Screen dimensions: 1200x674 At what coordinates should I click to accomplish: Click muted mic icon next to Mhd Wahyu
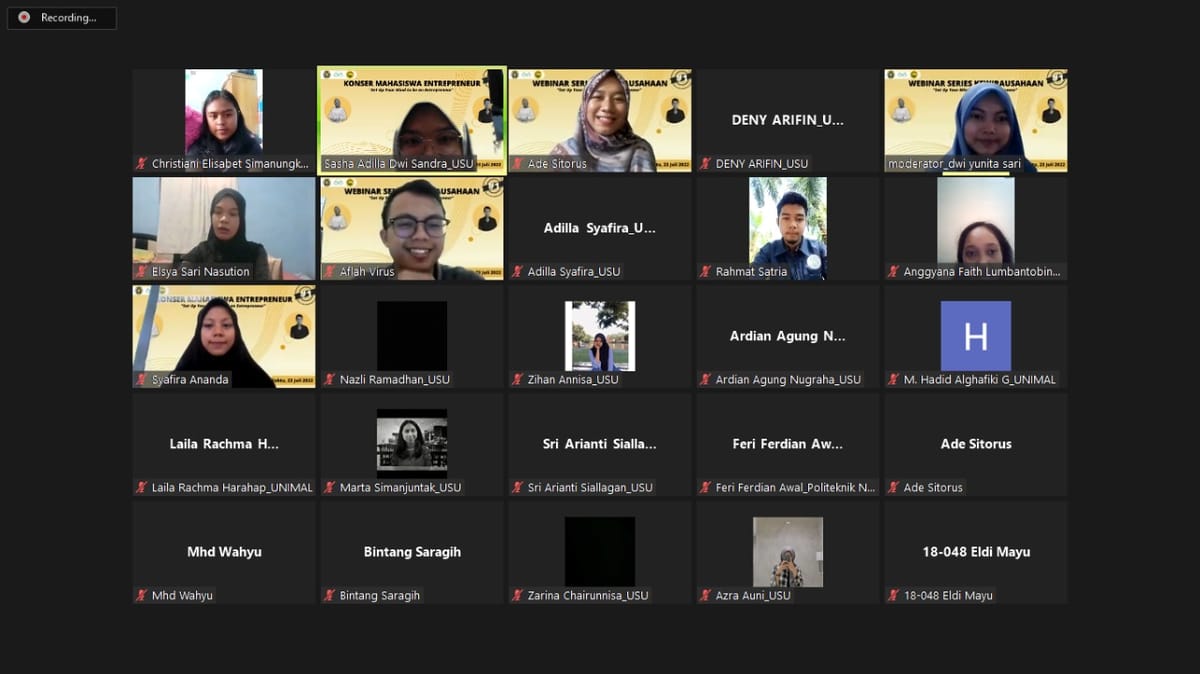pos(141,596)
